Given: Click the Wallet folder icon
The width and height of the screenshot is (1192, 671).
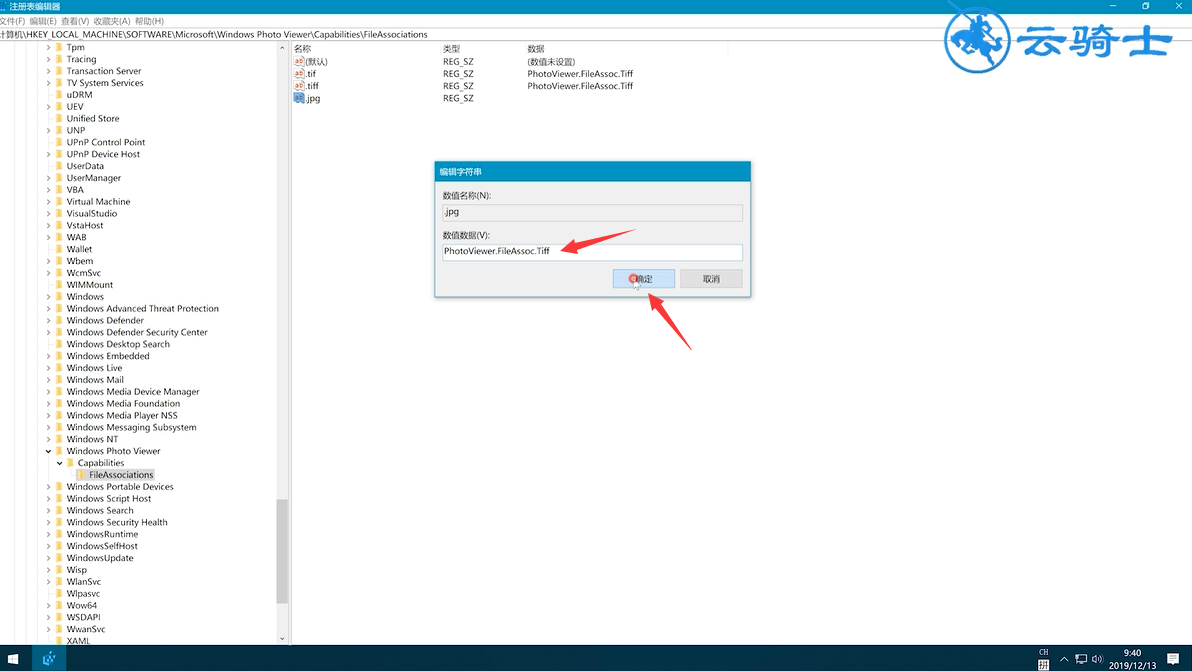Looking at the screenshot, I should (x=59, y=249).
